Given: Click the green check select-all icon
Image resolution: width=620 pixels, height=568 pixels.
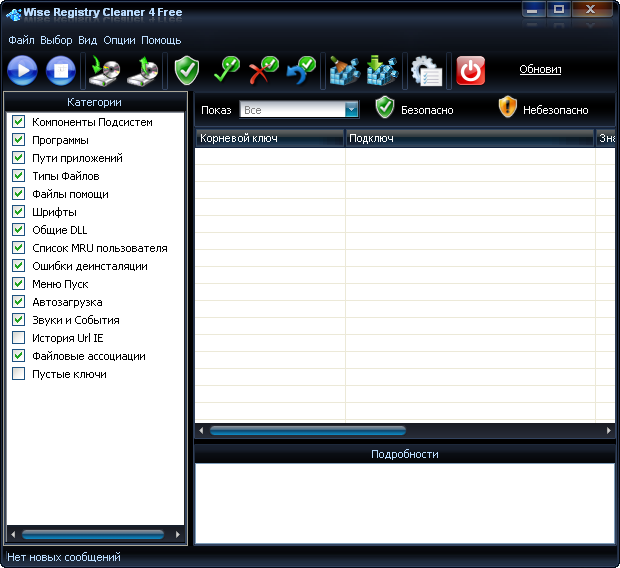Looking at the screenshot, I should coord(227,70).
